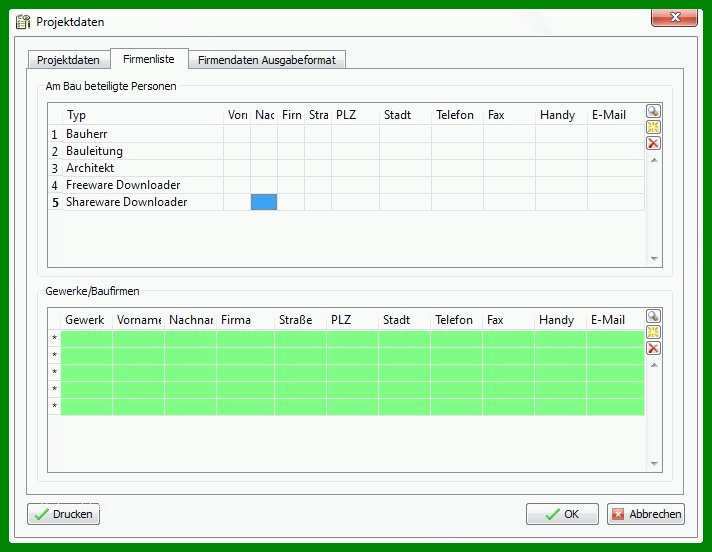
Task: Click the Drucken button
Action: pos(63,514)
